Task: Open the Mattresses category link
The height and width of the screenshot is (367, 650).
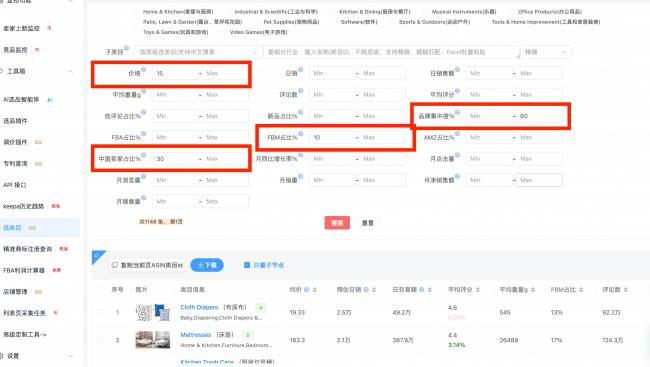Action: (x=196, y=335)
